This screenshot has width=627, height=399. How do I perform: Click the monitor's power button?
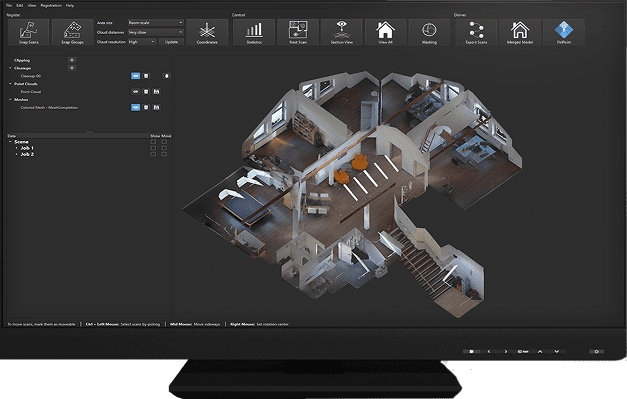click(x=596, y=351)
